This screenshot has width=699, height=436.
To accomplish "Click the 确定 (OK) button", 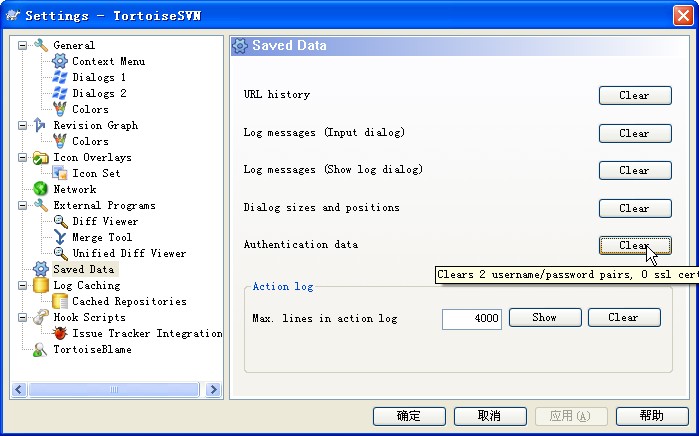I will (x=409, y=416).
